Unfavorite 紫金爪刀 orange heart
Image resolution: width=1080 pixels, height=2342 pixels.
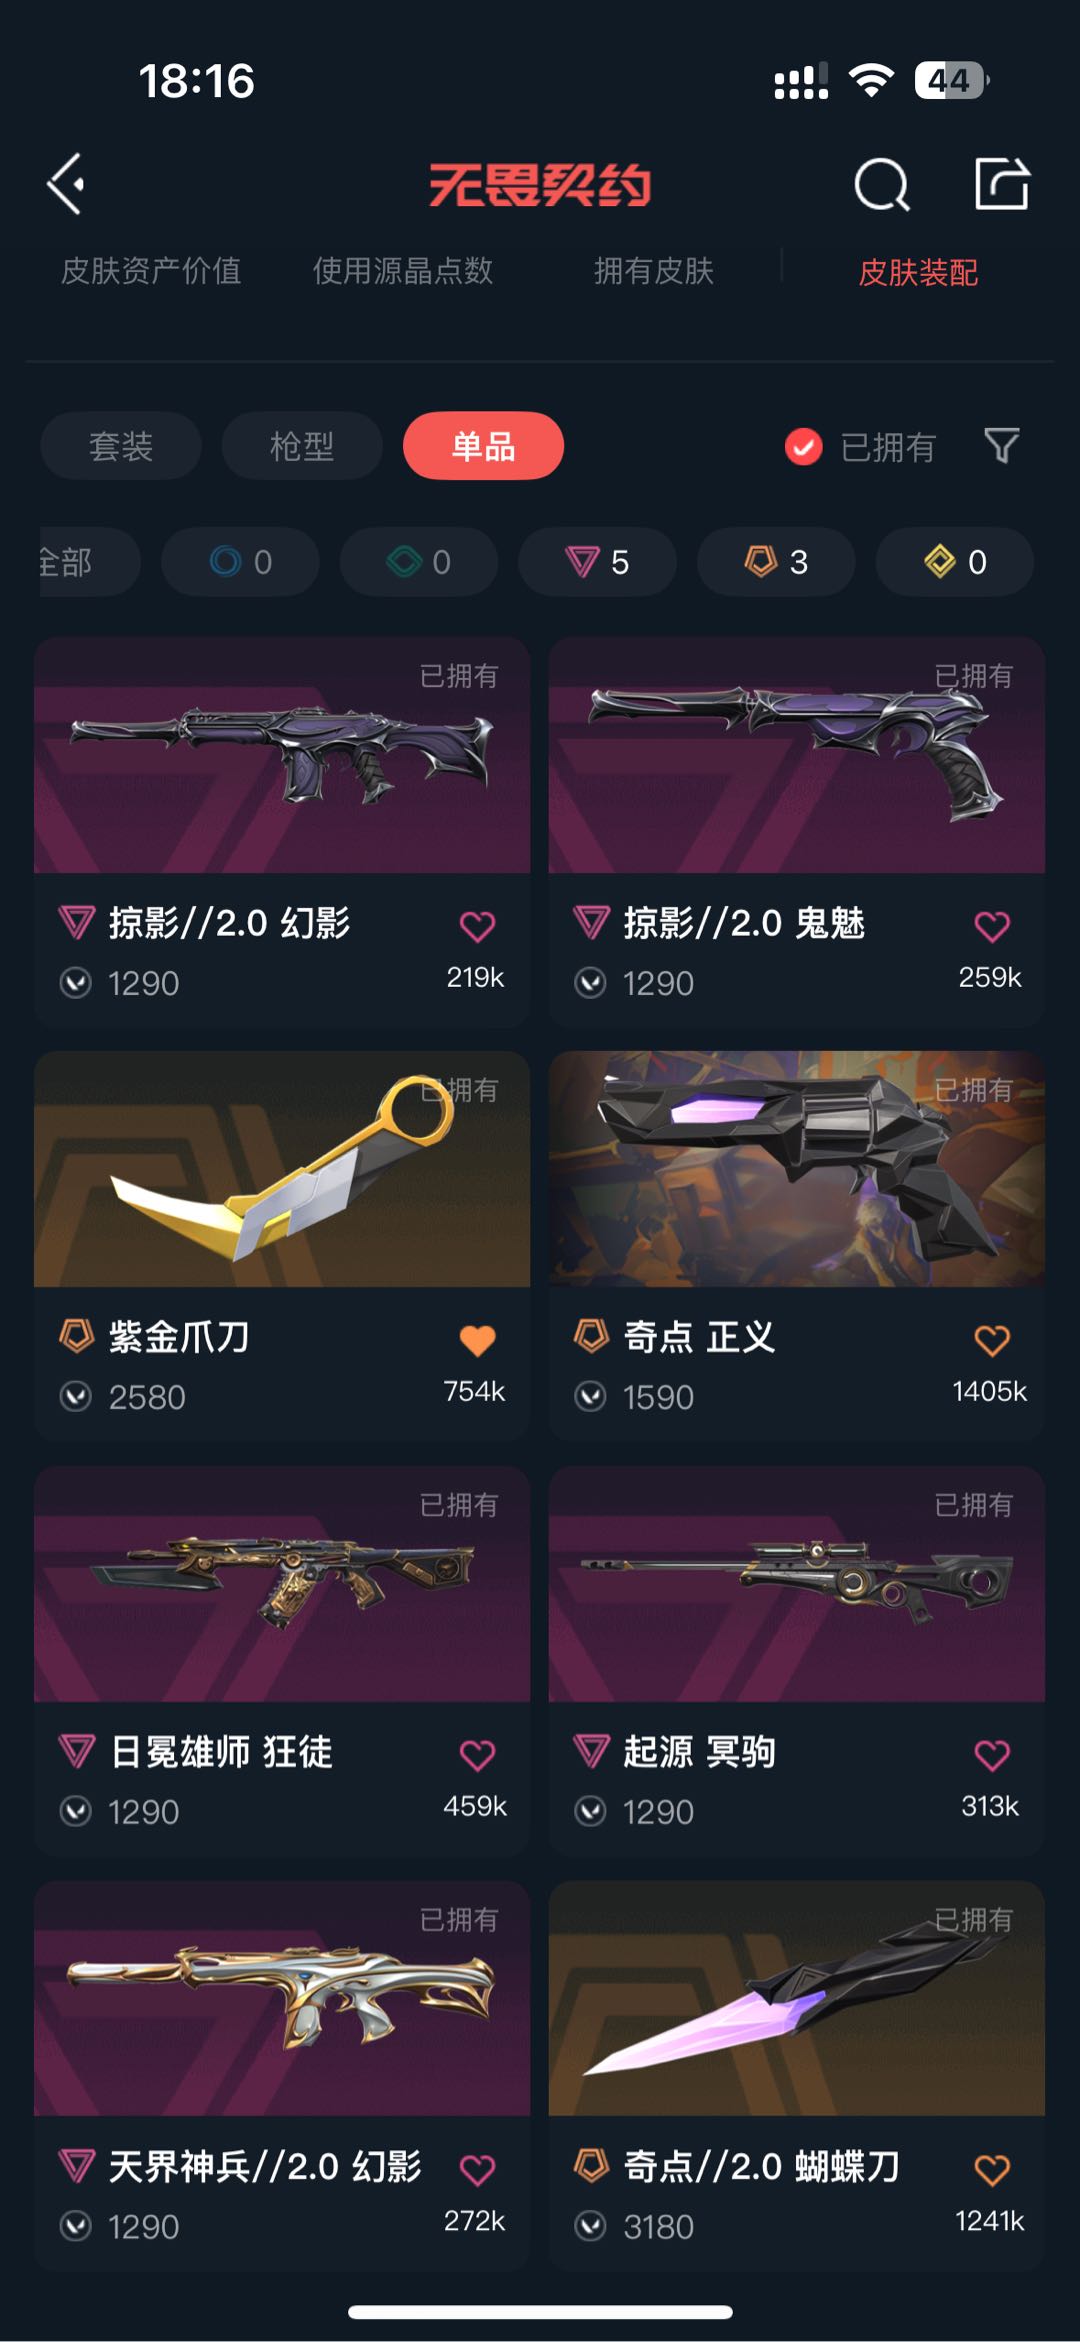[477, 1340]
